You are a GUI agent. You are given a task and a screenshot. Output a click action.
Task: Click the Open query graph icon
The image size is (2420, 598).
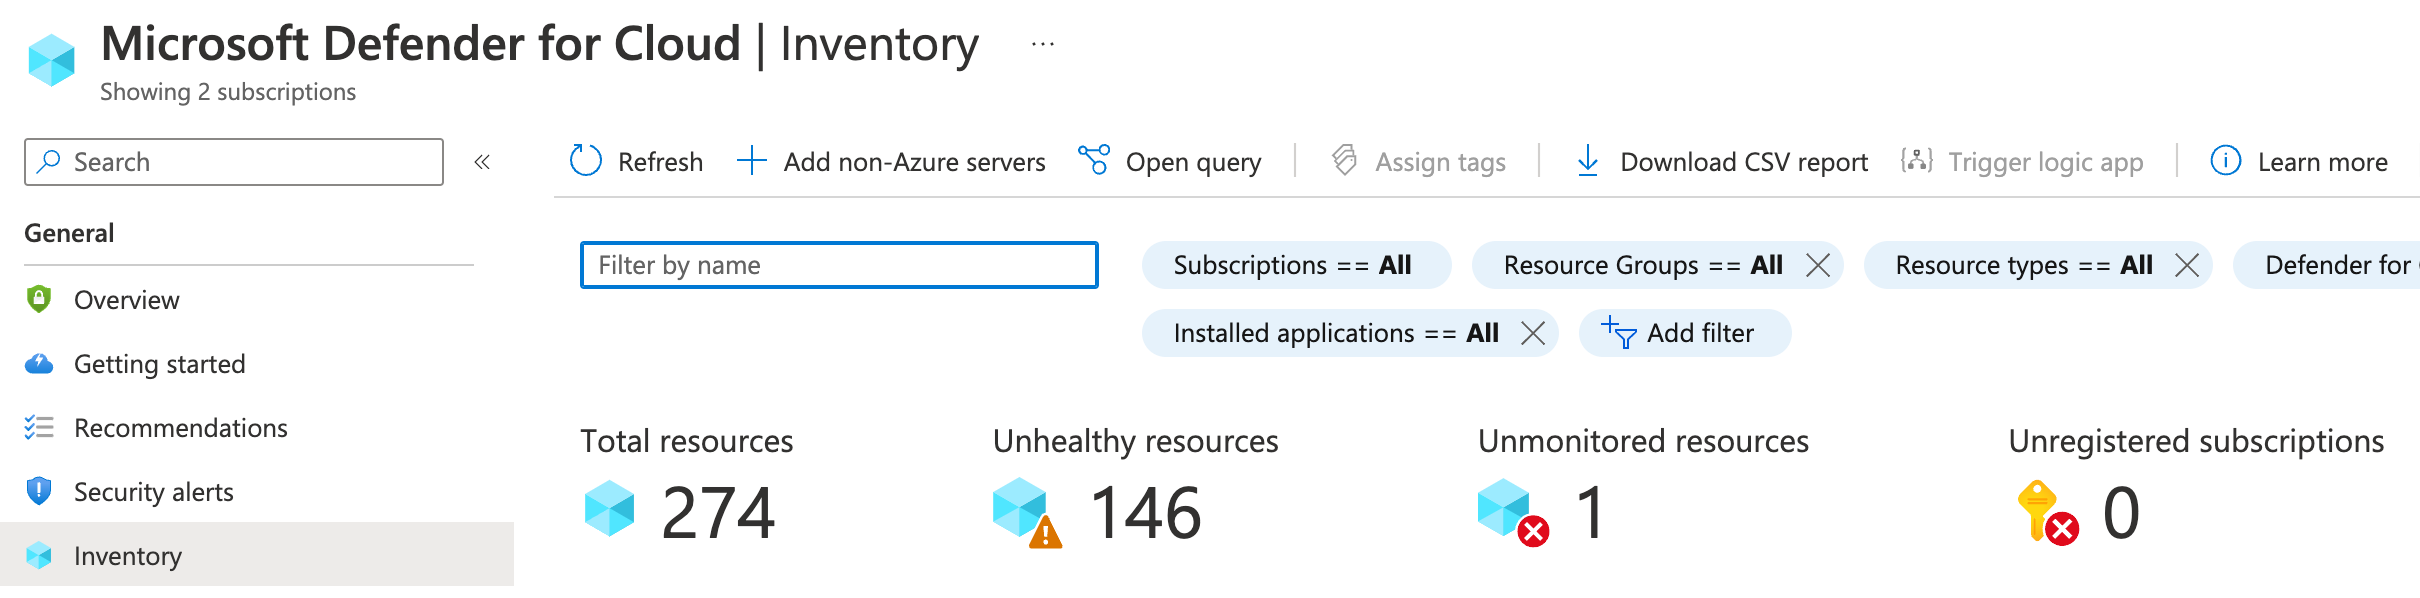(1094, 160)
